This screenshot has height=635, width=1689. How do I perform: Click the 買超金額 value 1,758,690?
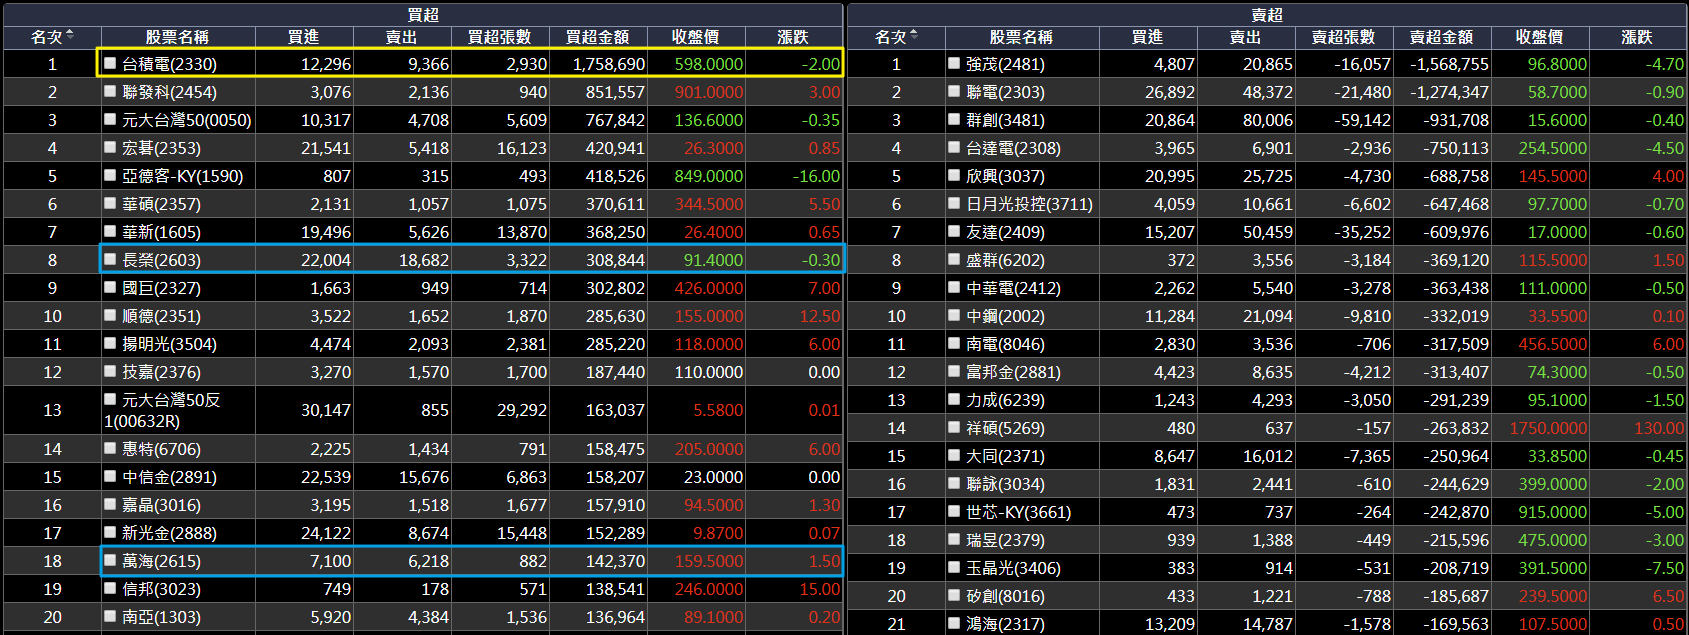point(608,64)
